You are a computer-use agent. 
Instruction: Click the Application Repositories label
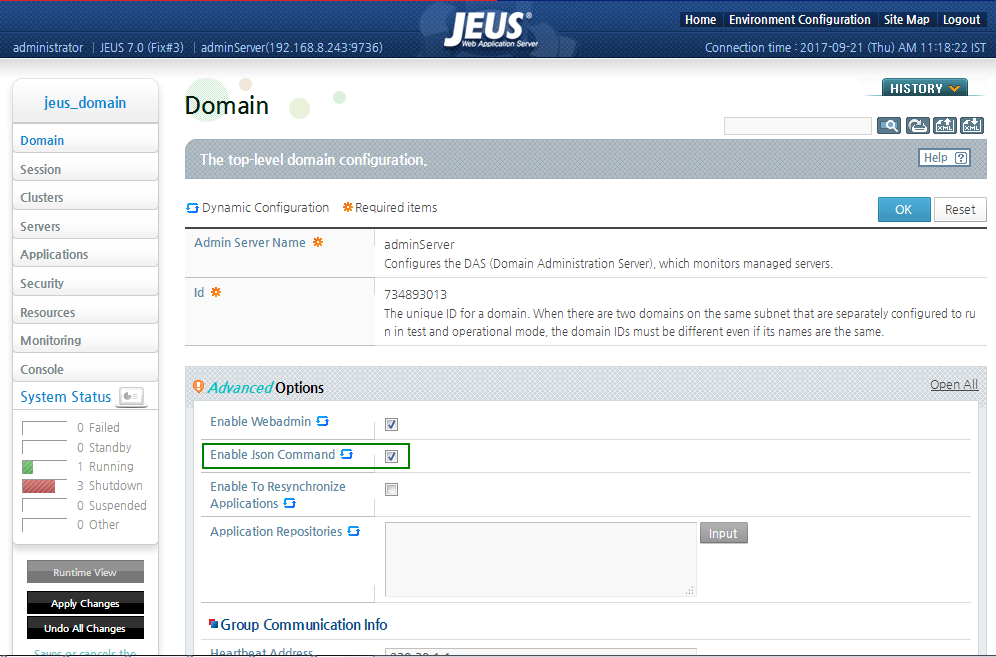(276, 531)
